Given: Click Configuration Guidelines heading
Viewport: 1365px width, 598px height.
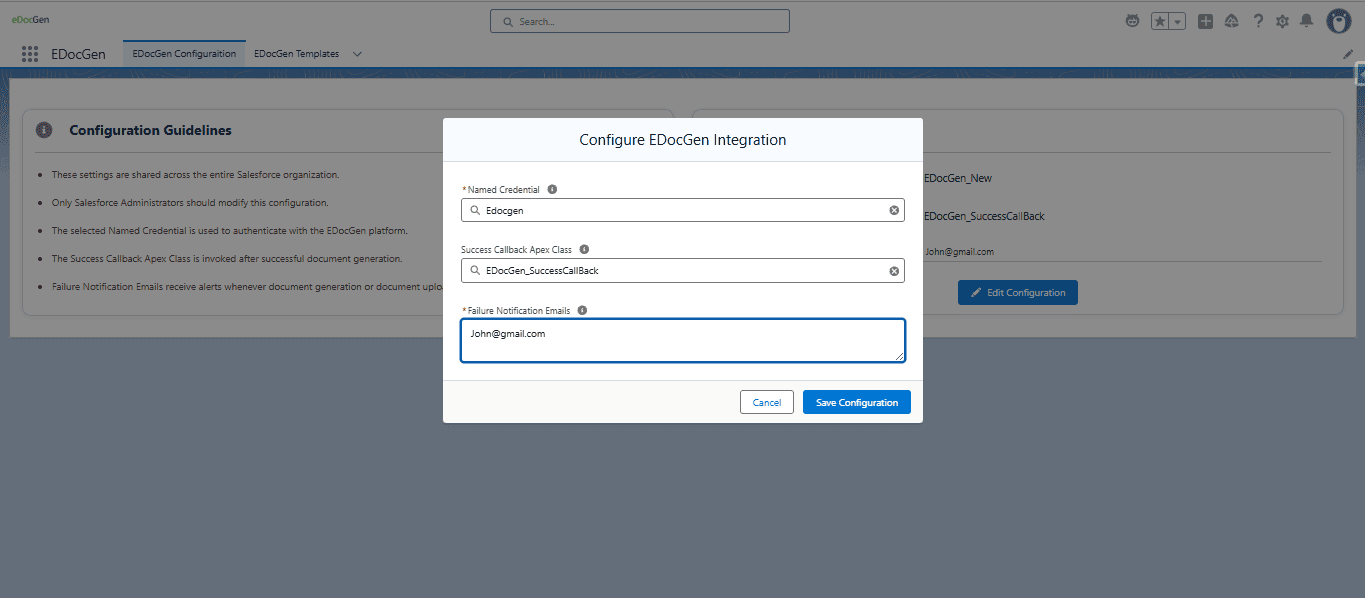Looking at the screenshot, I should coord(150,130).
